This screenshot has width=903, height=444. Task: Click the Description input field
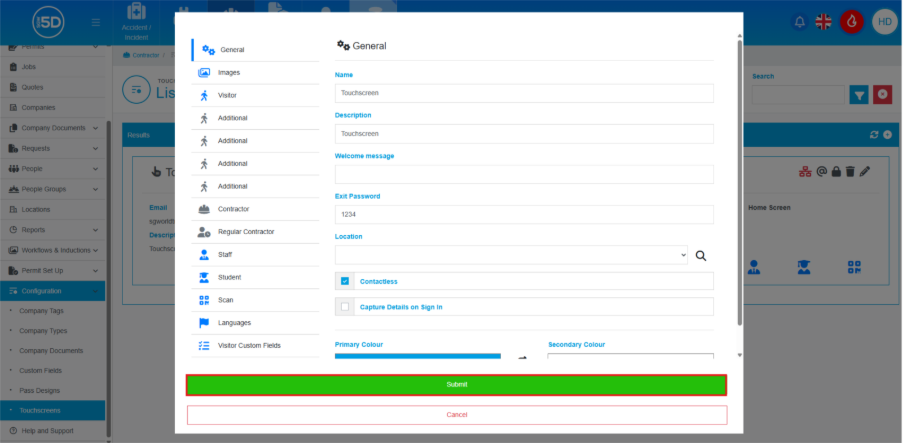pyautogui.click(x=524, y=134)
